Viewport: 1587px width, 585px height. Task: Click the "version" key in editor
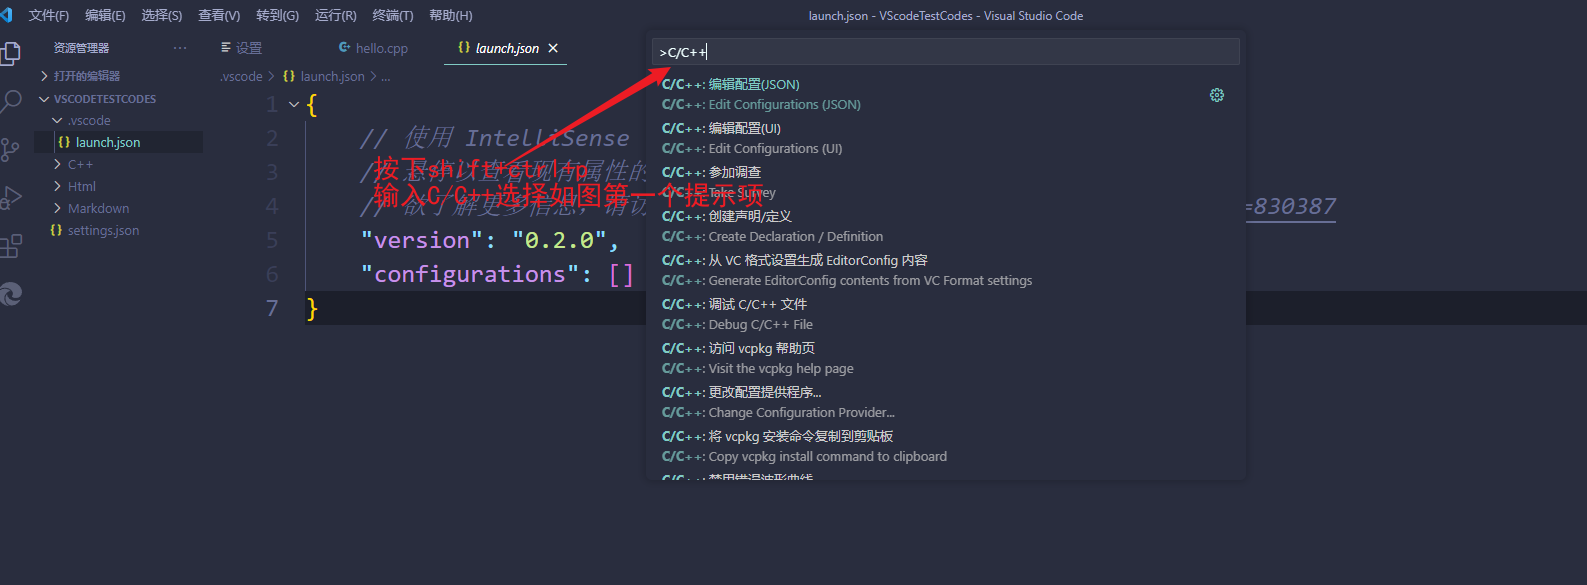[x=421, y=240]
